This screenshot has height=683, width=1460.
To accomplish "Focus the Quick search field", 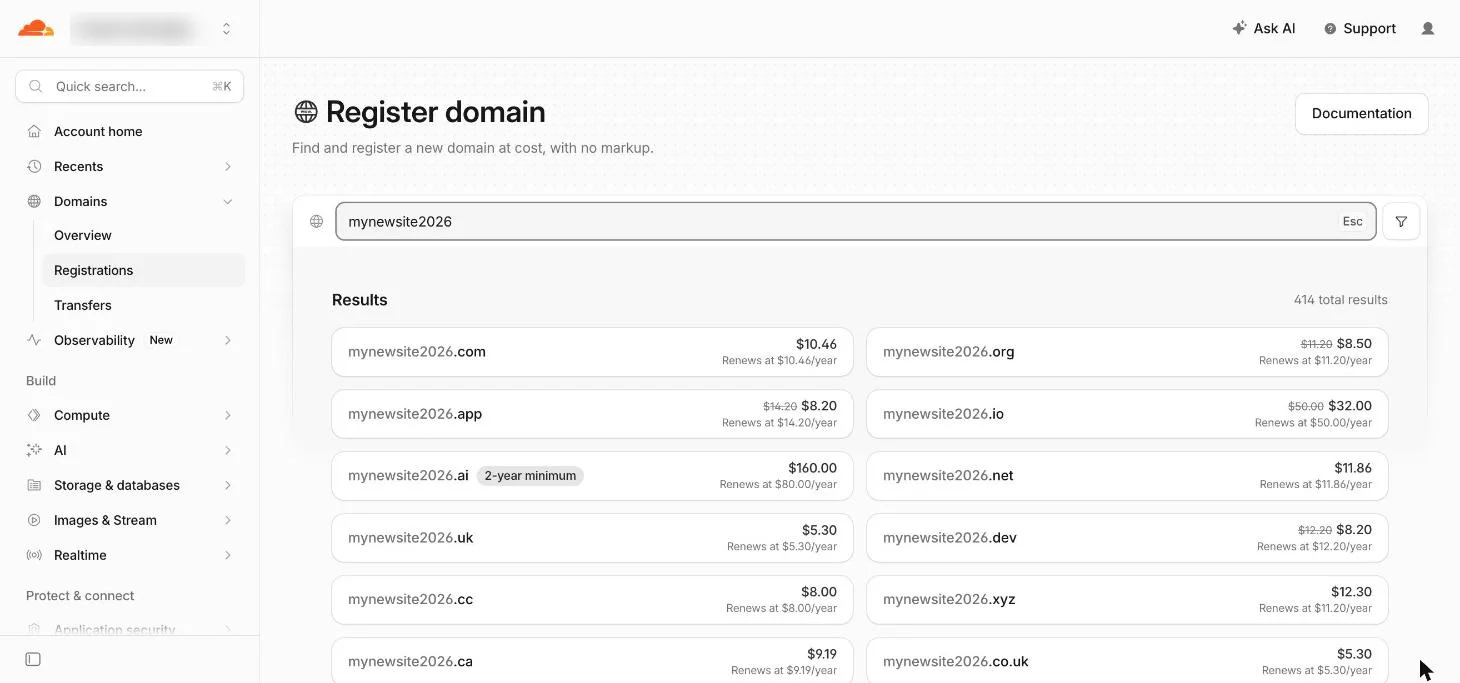I will pyautogui.click(x=129, y=86).
